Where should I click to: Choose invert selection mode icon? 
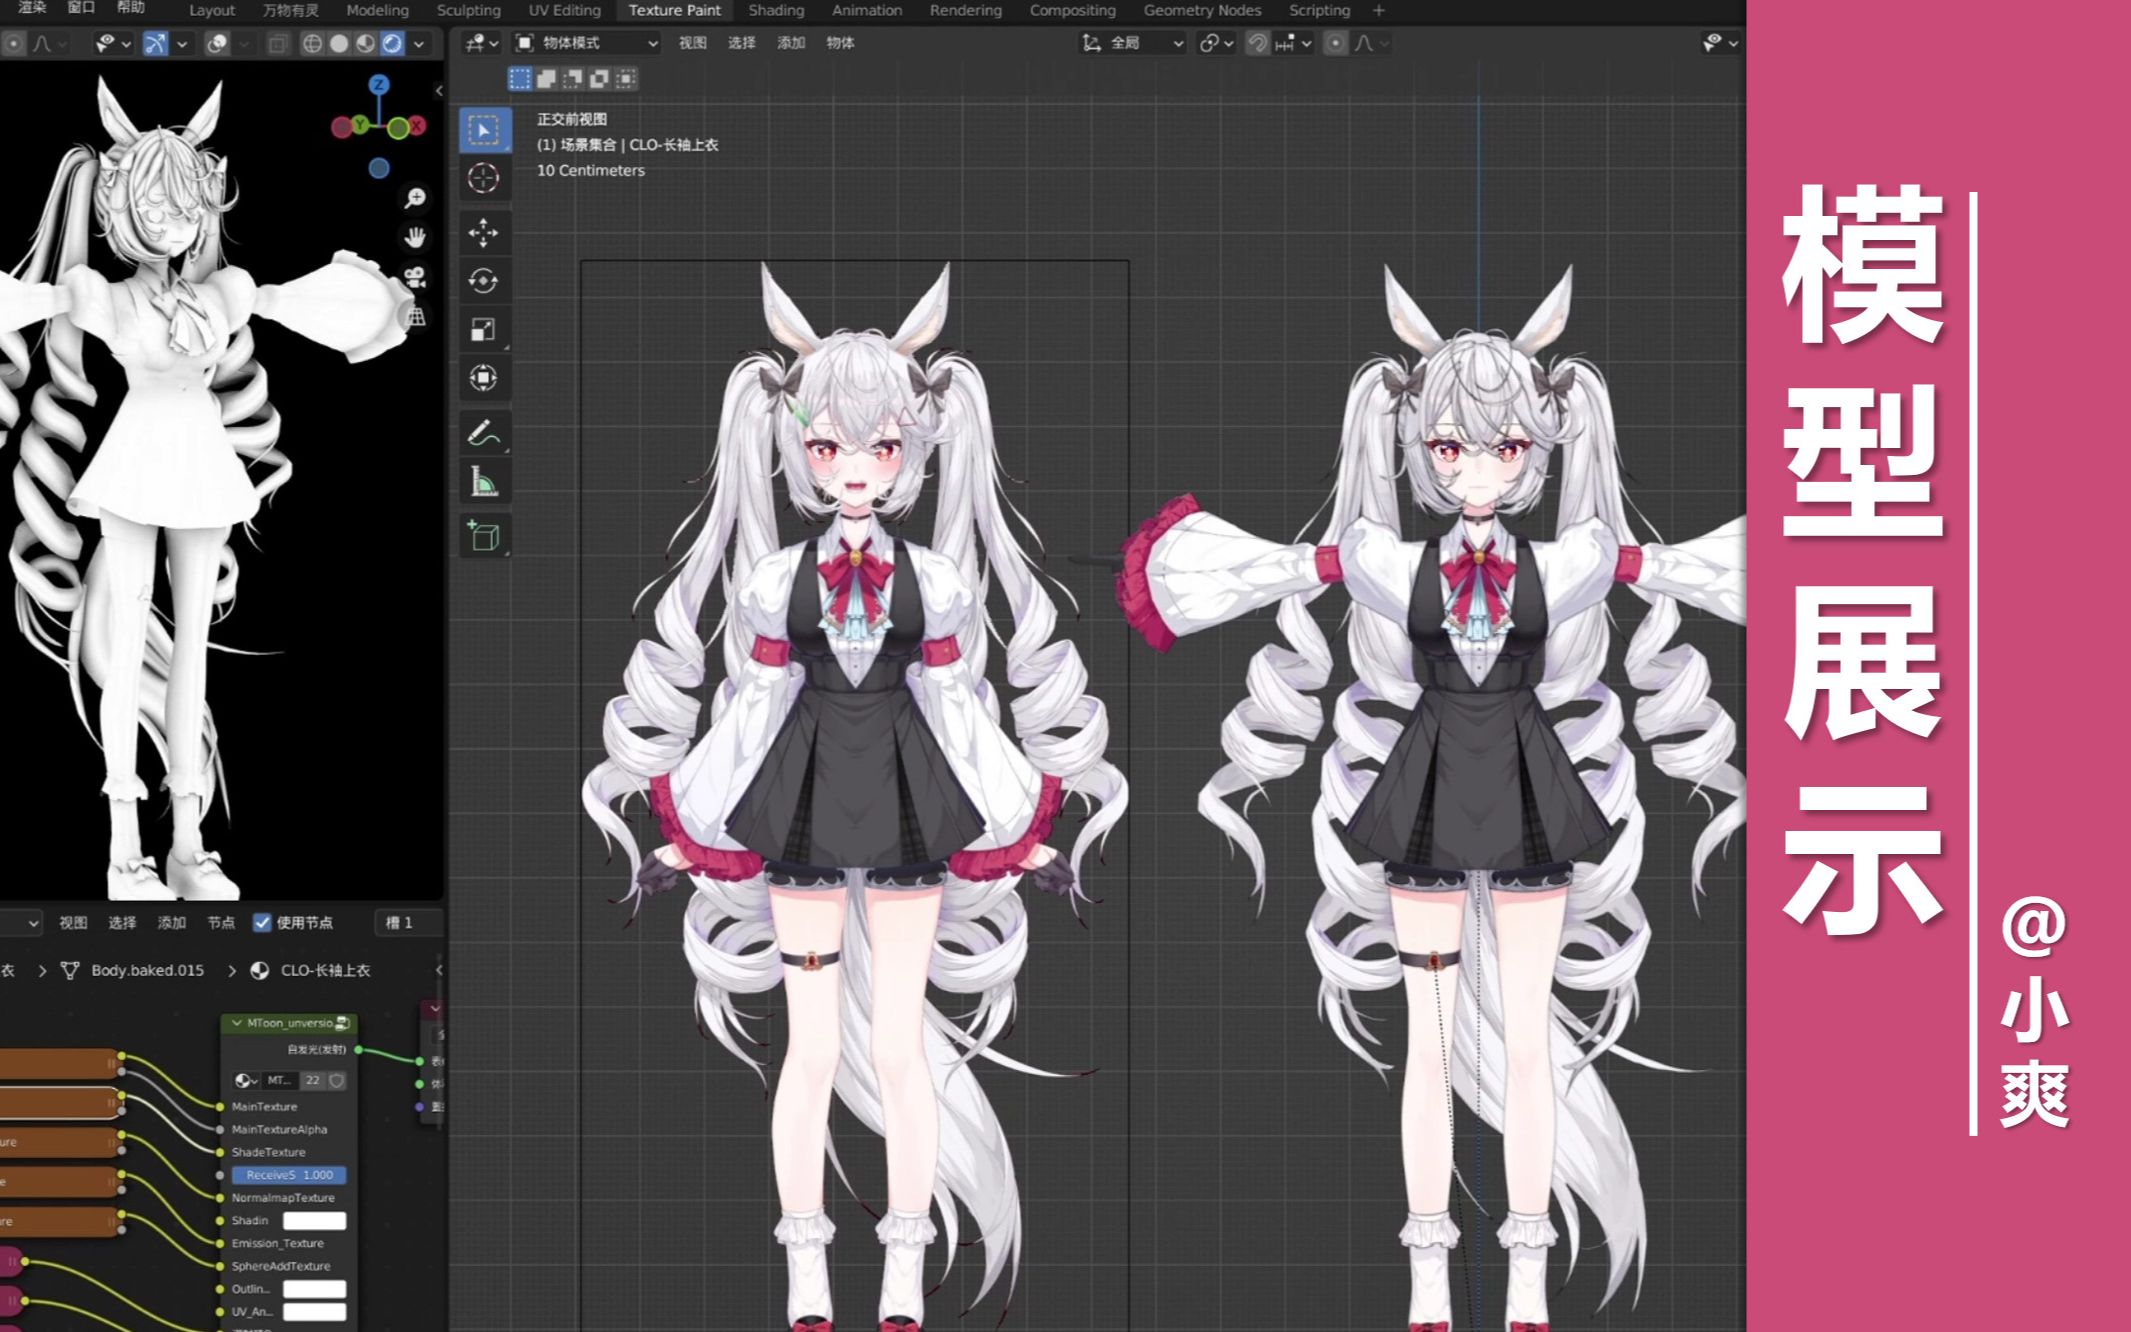click(599, 79)
